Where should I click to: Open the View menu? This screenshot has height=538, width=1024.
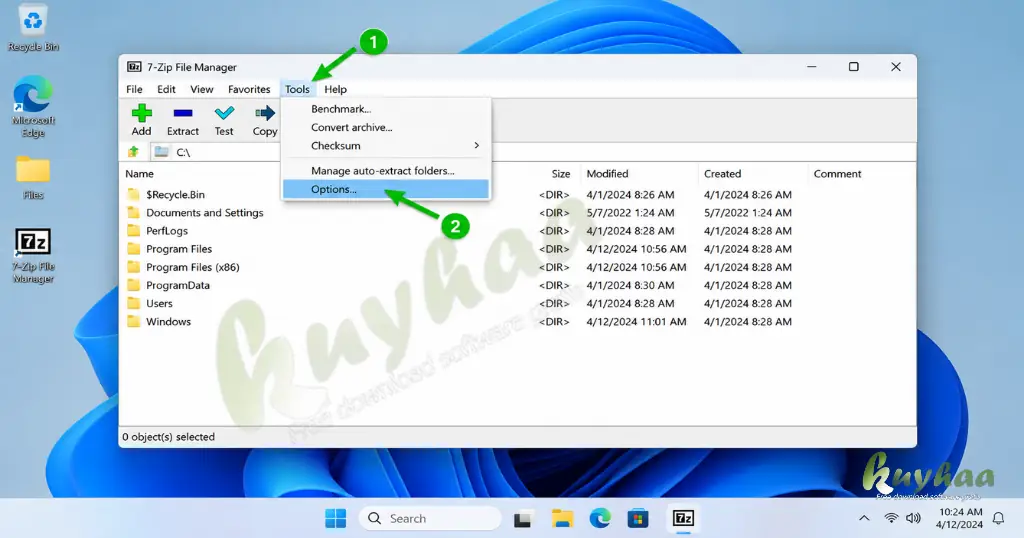tap(201, 89)
